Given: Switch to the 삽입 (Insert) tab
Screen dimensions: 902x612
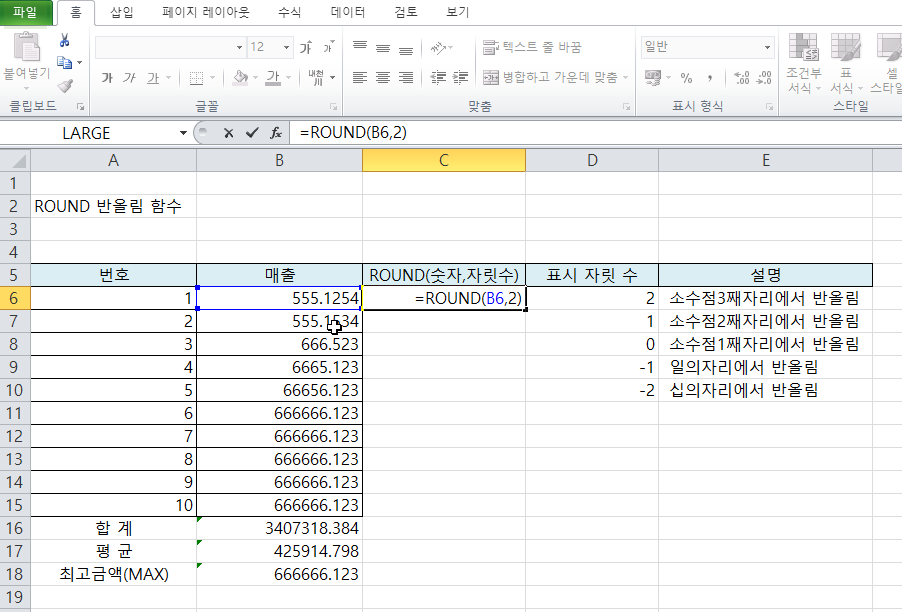Looking at the screenshot, I should tap(121, 12).
